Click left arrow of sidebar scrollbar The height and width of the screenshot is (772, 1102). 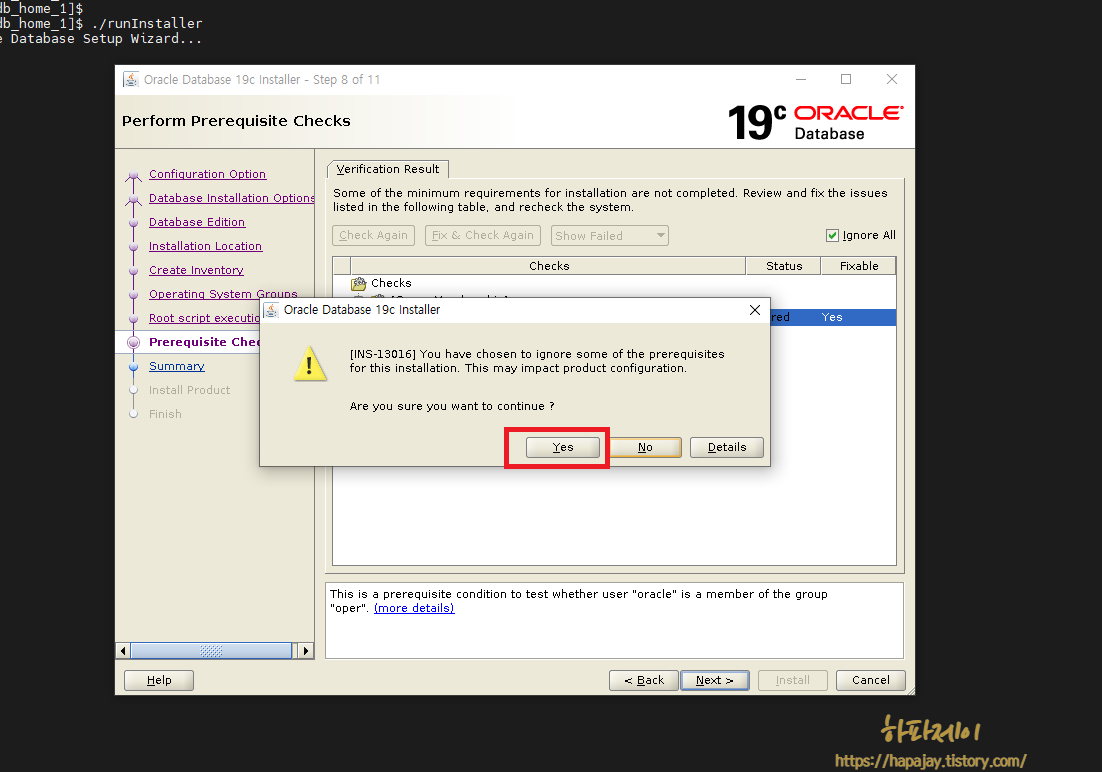pos(124,651)
